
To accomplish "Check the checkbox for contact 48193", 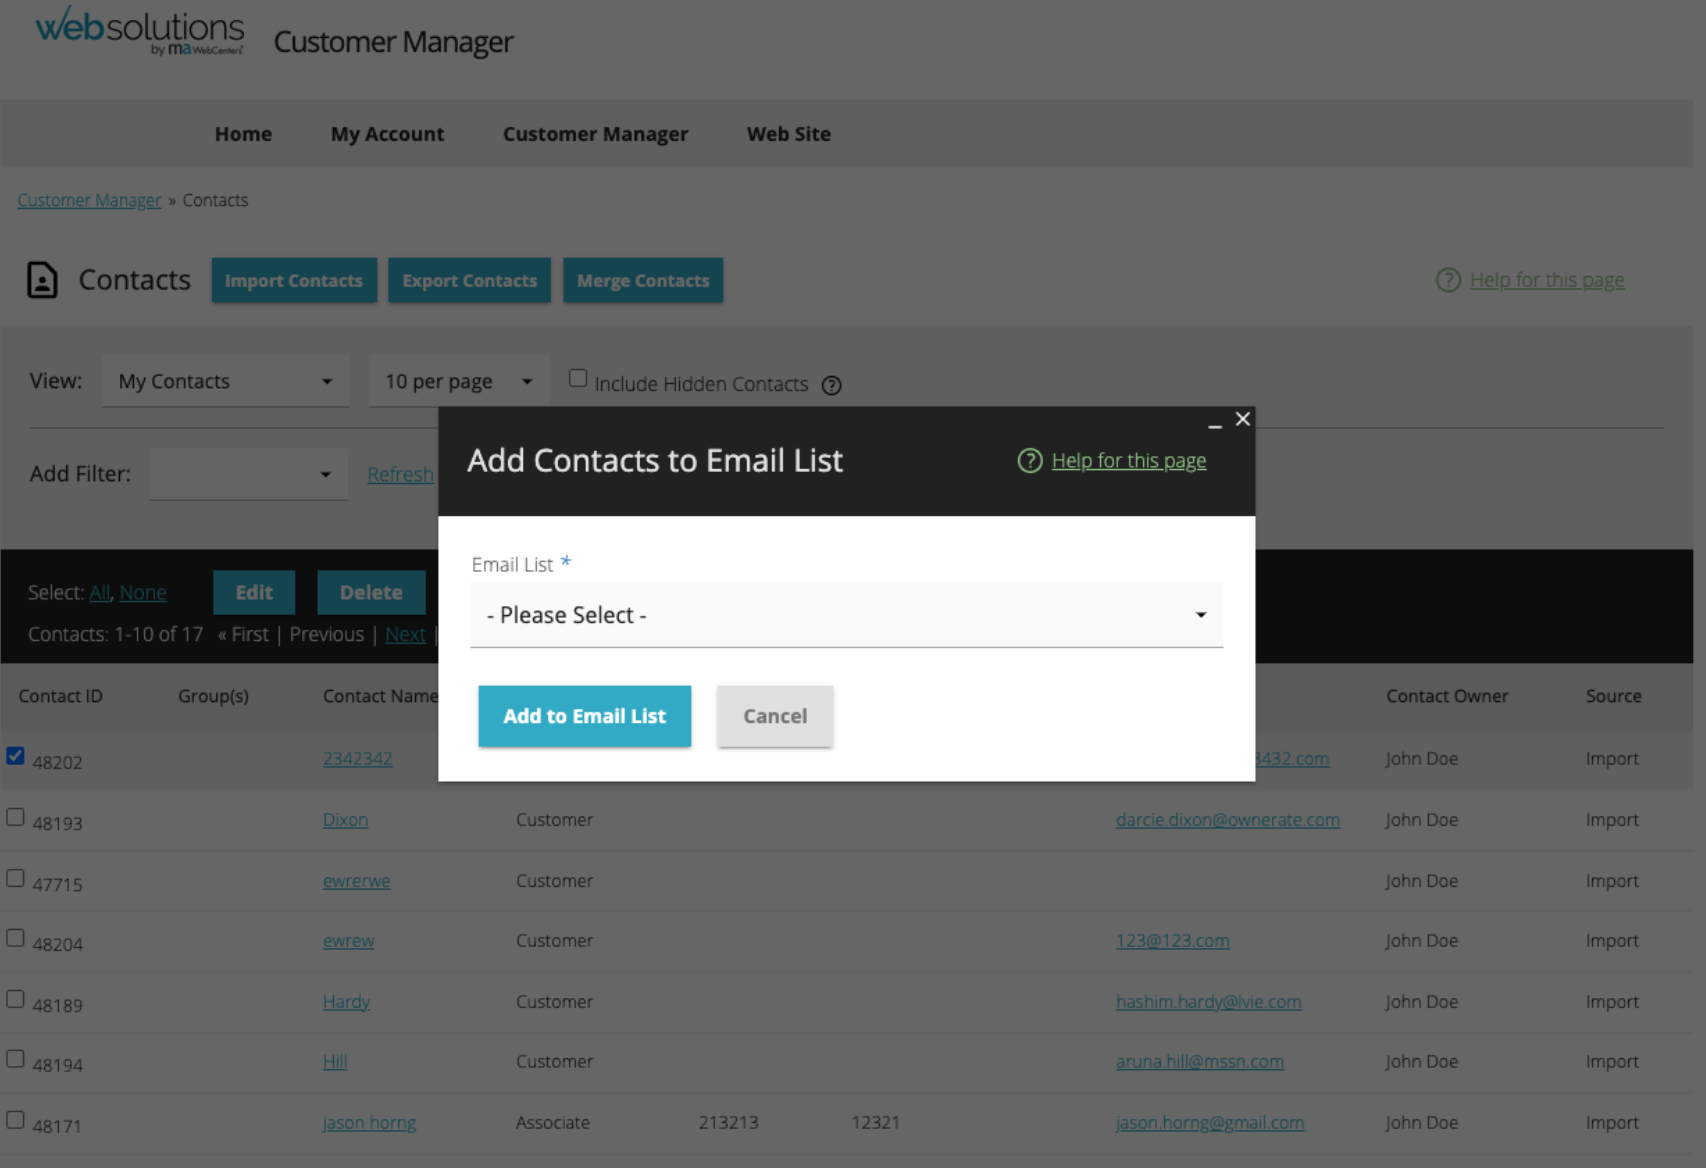I will (15, 817).
